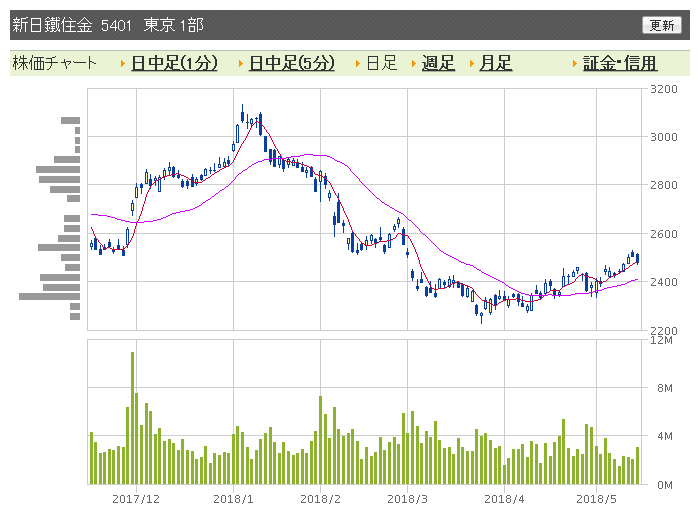The width and height of the screenshot is (698, 524).
Task: Click the 2018/2 date axis label
Action: pyautogui.click(x=320, y=499)
